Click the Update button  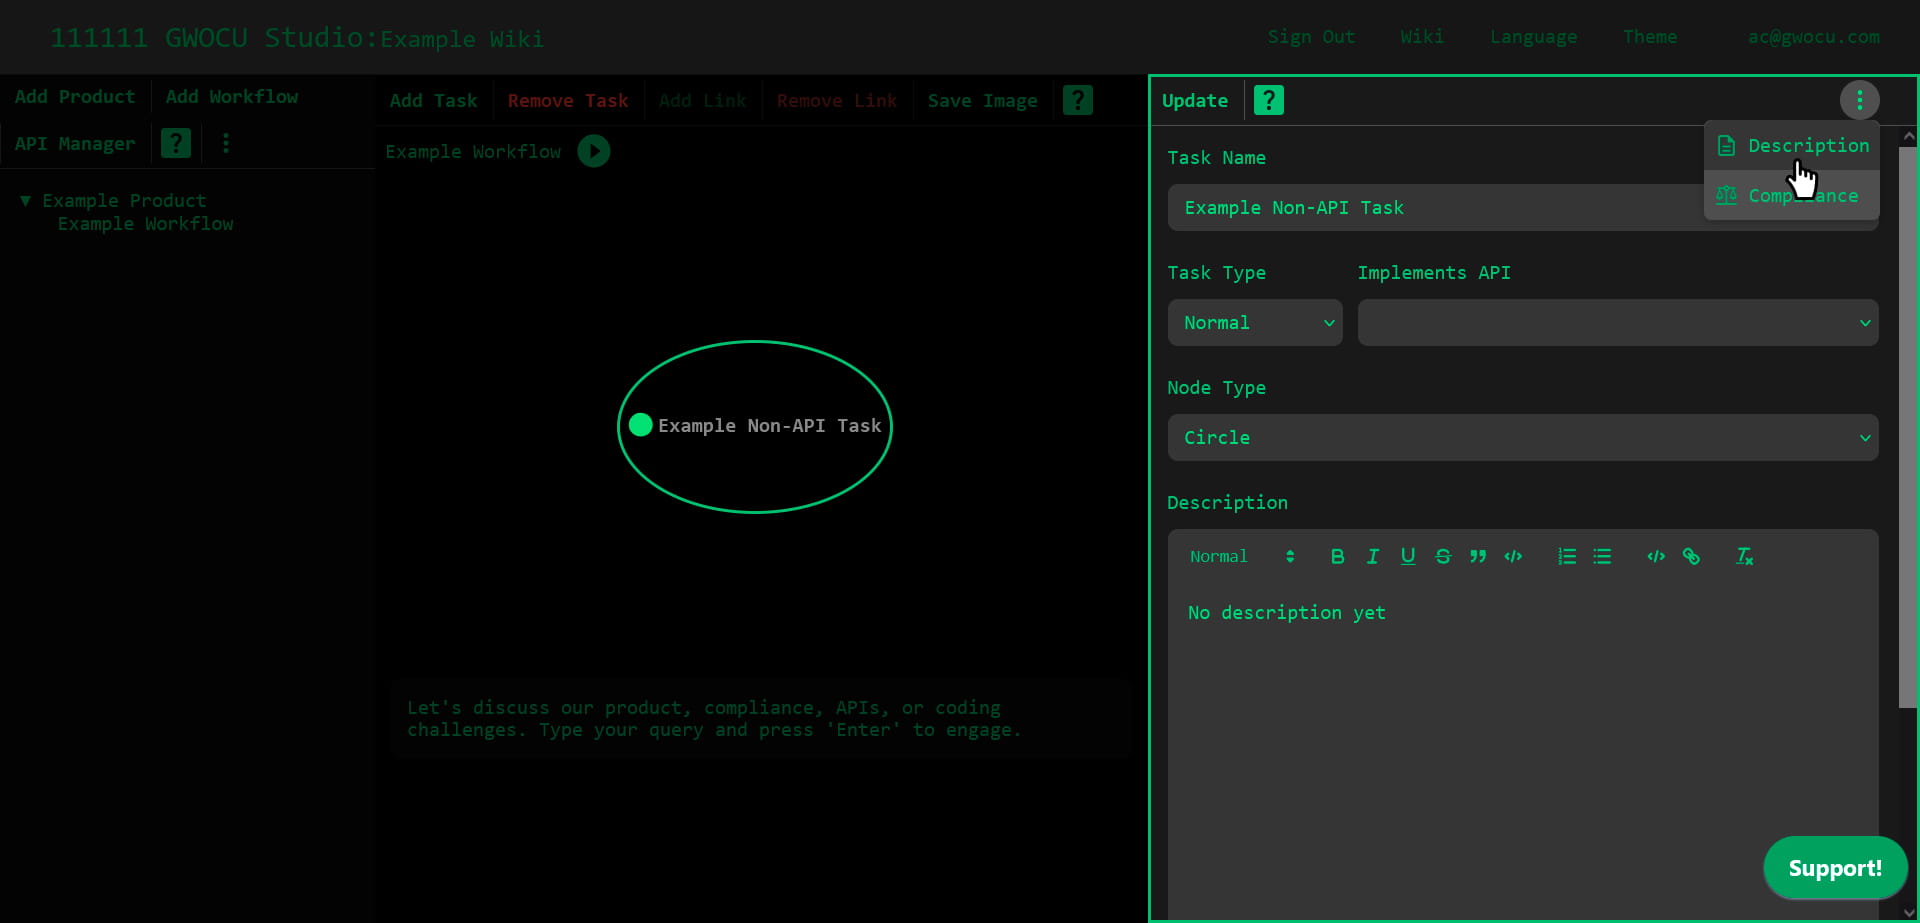tap(1195, 100)
